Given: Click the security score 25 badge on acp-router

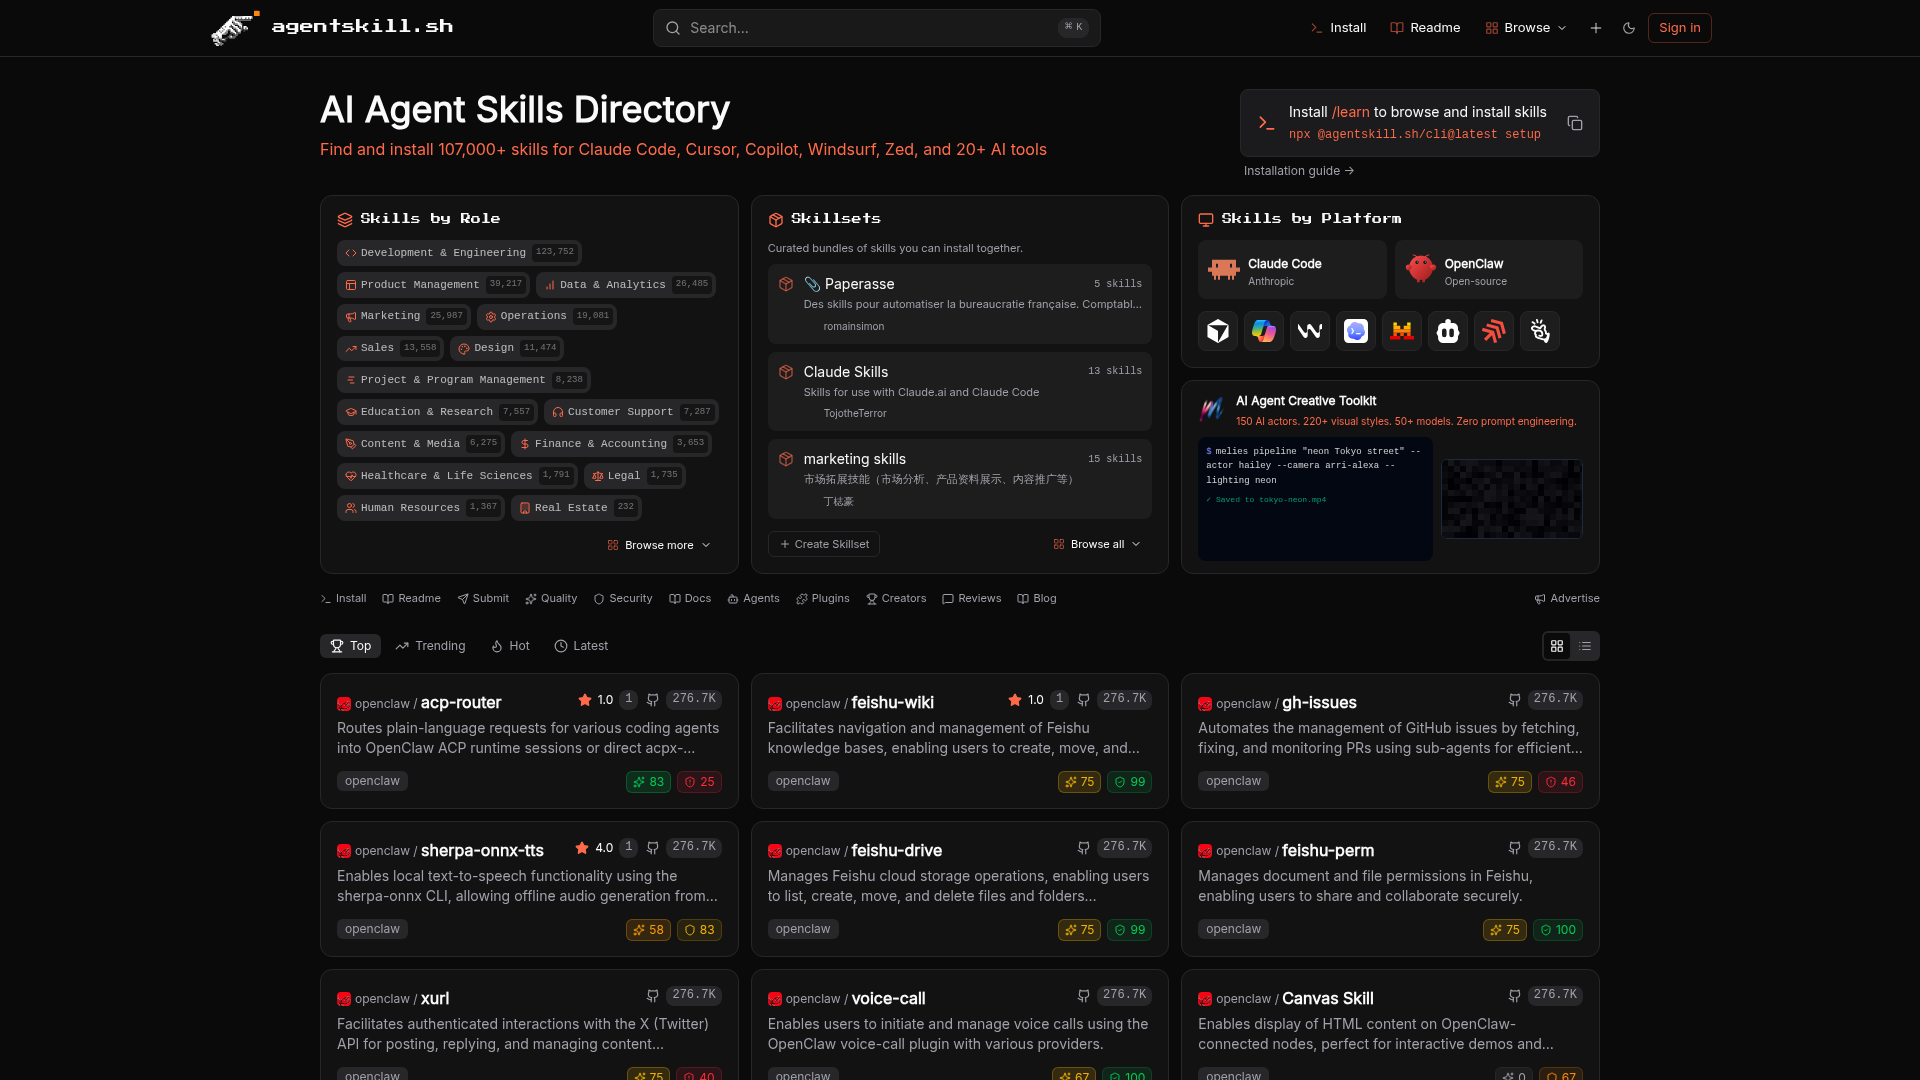Looking at the screenshot, I should click(x=699, y=782).
